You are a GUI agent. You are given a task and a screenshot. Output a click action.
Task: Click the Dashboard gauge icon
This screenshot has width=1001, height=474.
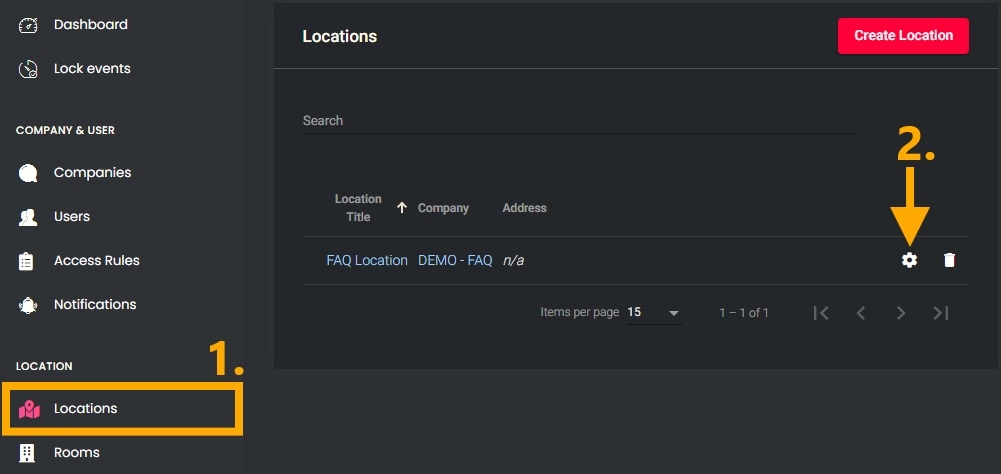coord(28,25)
